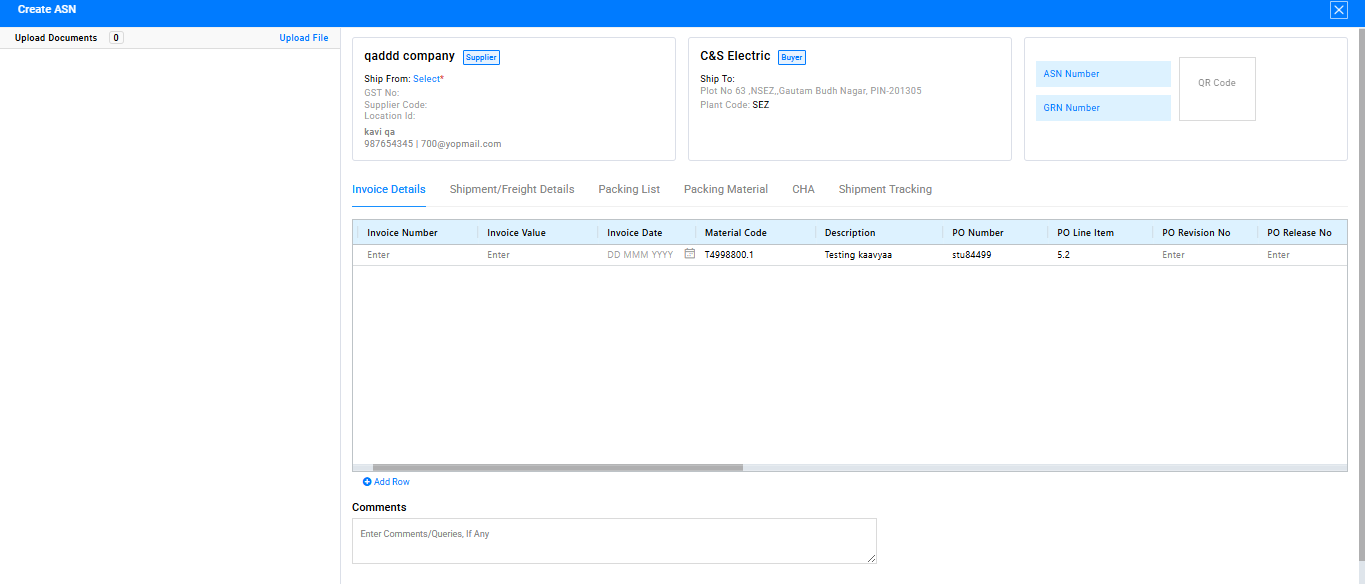
Task: Open the Invoice Details tab
Action: 388,189
